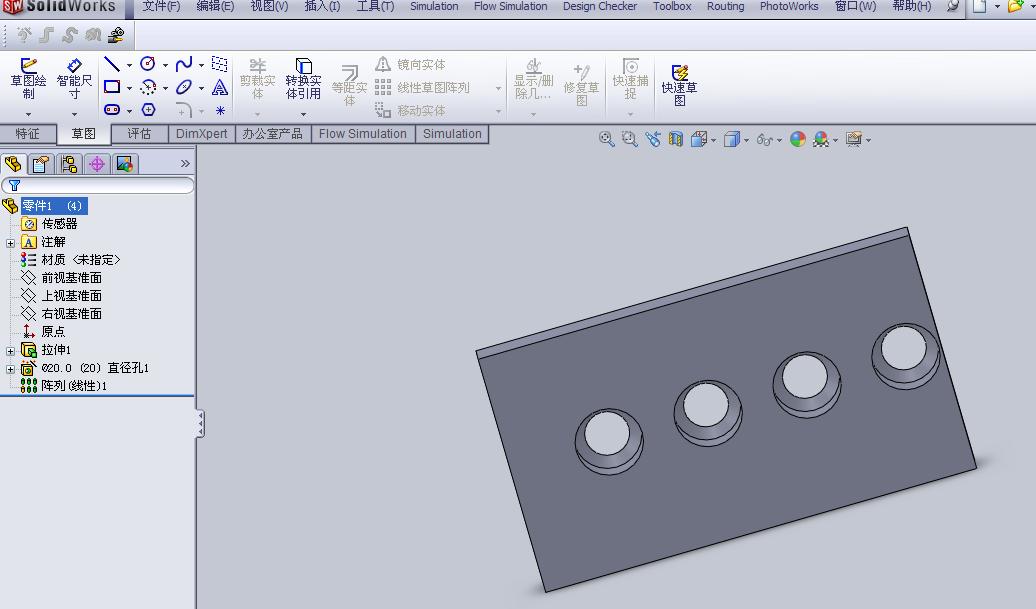Click the Zoom to Fit icon
Screen dimensions: 1036x609
pos(606,139)
